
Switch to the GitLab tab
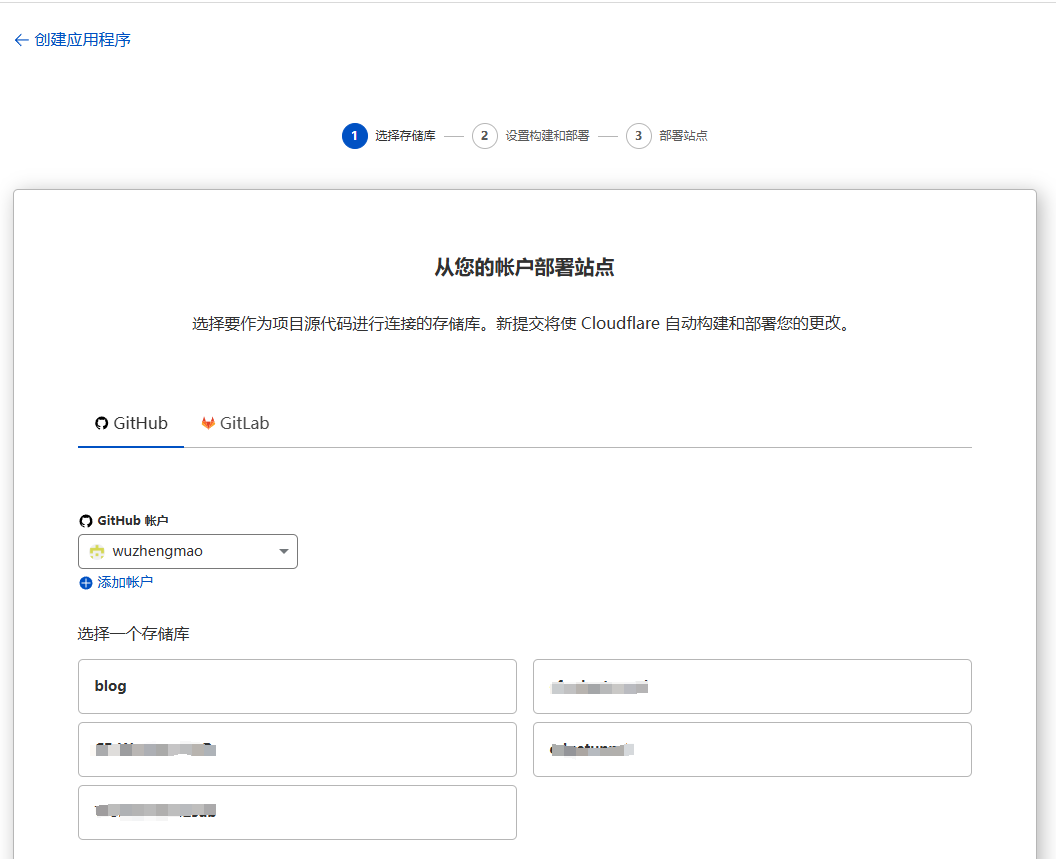[235, 423]
